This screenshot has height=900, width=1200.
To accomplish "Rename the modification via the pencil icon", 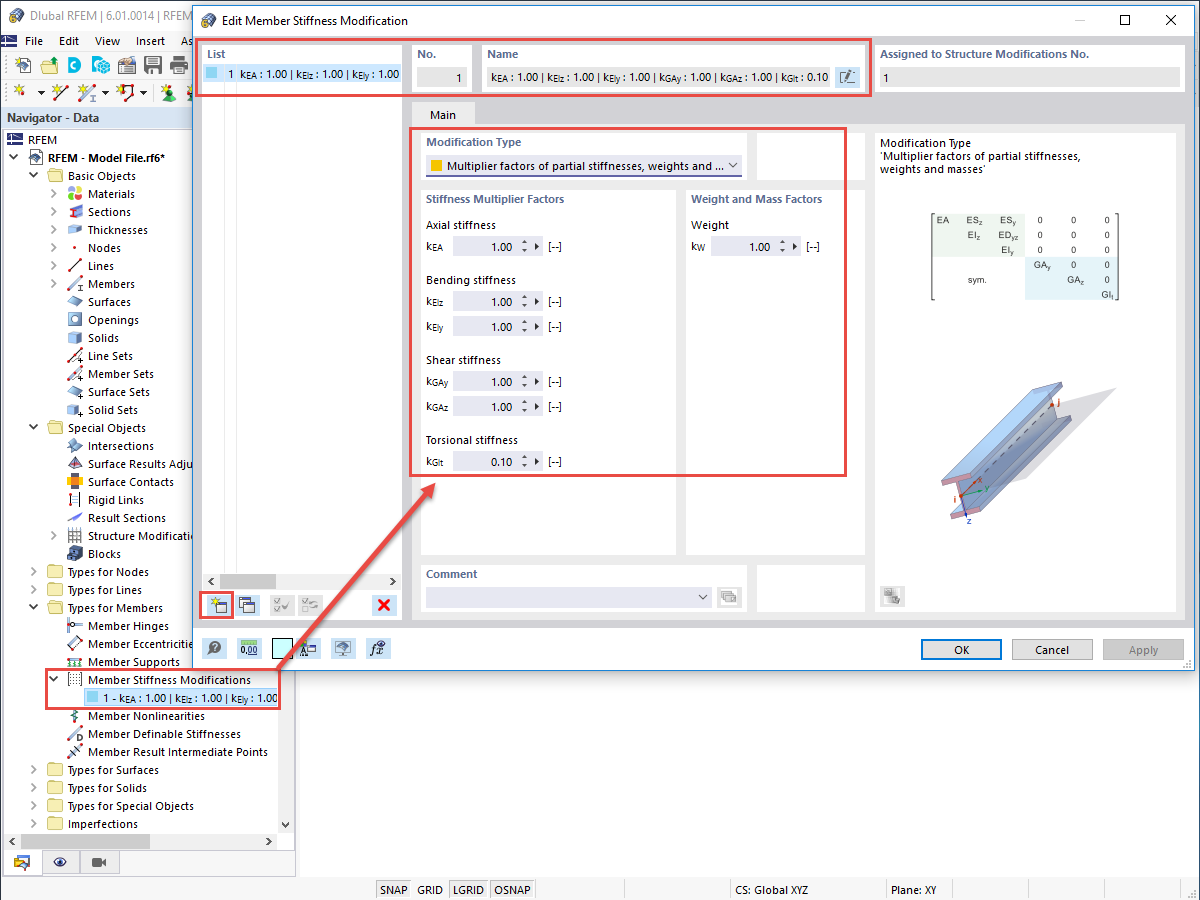I will (847, 76).
